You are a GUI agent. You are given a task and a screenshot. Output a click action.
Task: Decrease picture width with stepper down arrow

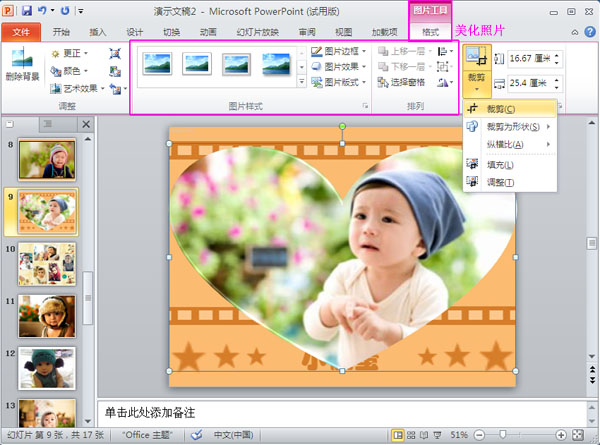pos(557,87)
